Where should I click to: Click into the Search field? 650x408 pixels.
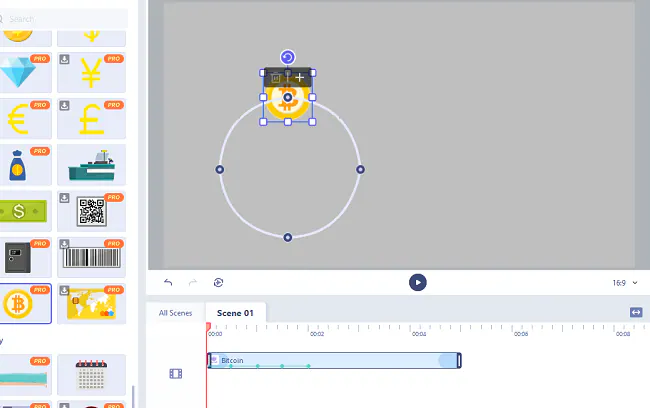click(62, 19)
